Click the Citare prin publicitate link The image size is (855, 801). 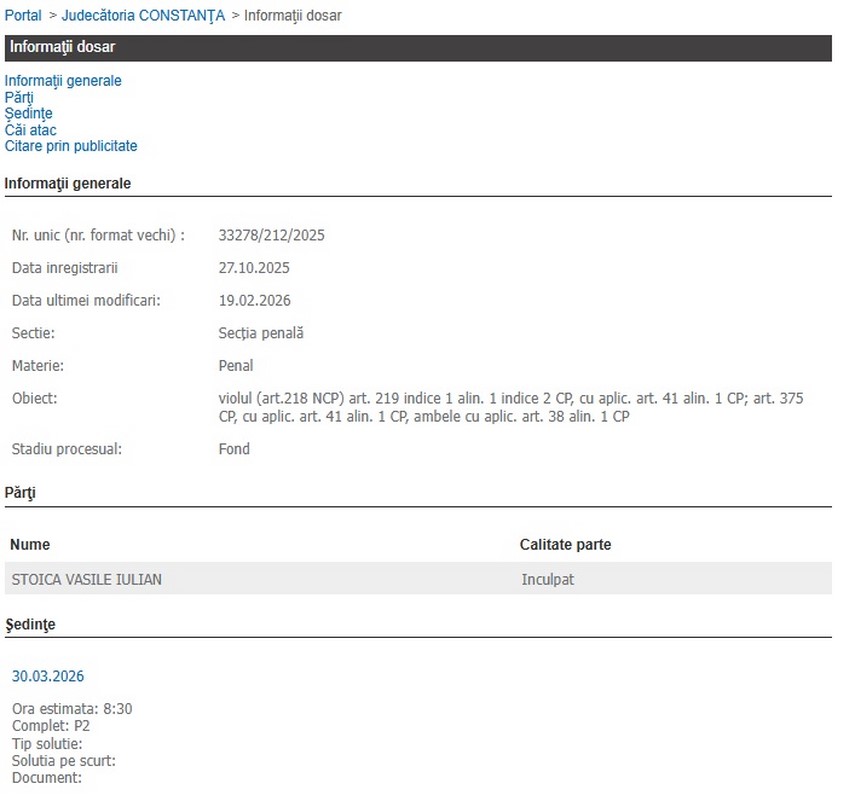pos(71,146)
